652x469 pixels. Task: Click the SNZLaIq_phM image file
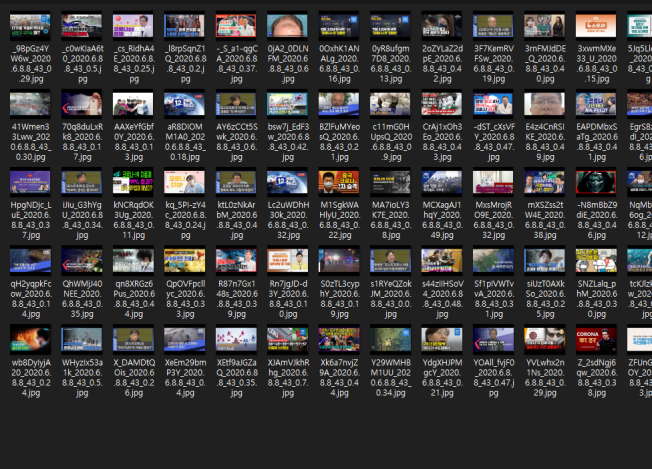coord(595,260)
